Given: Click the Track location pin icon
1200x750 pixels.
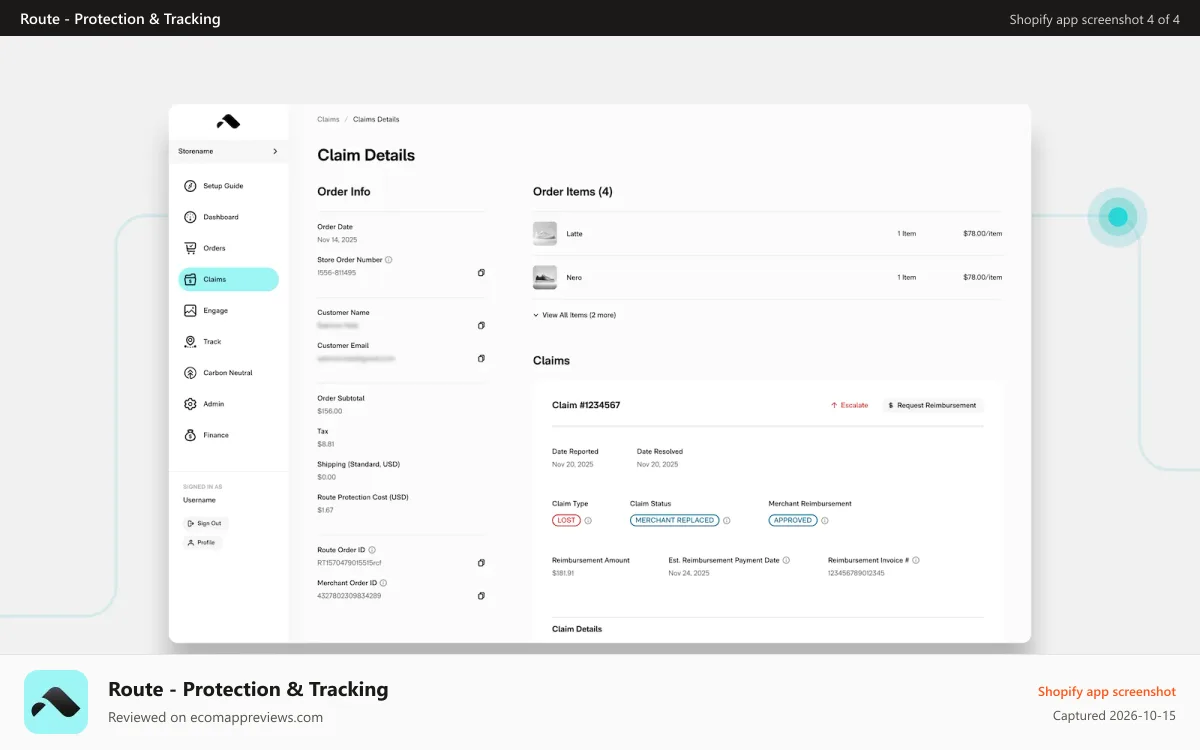Looking at the screenshot, I should 190,342.
